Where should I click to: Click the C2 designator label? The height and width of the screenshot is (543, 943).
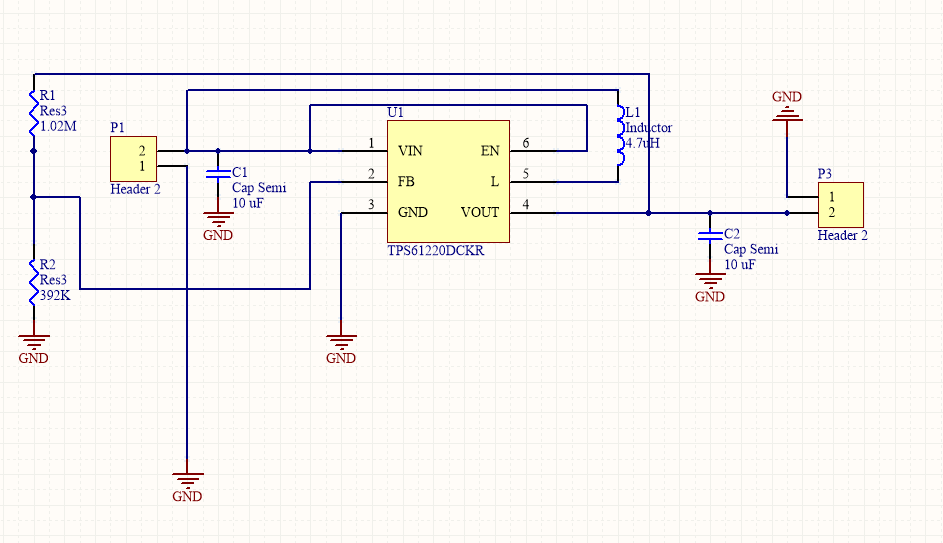pyautogui.click(x=732, y=234)
